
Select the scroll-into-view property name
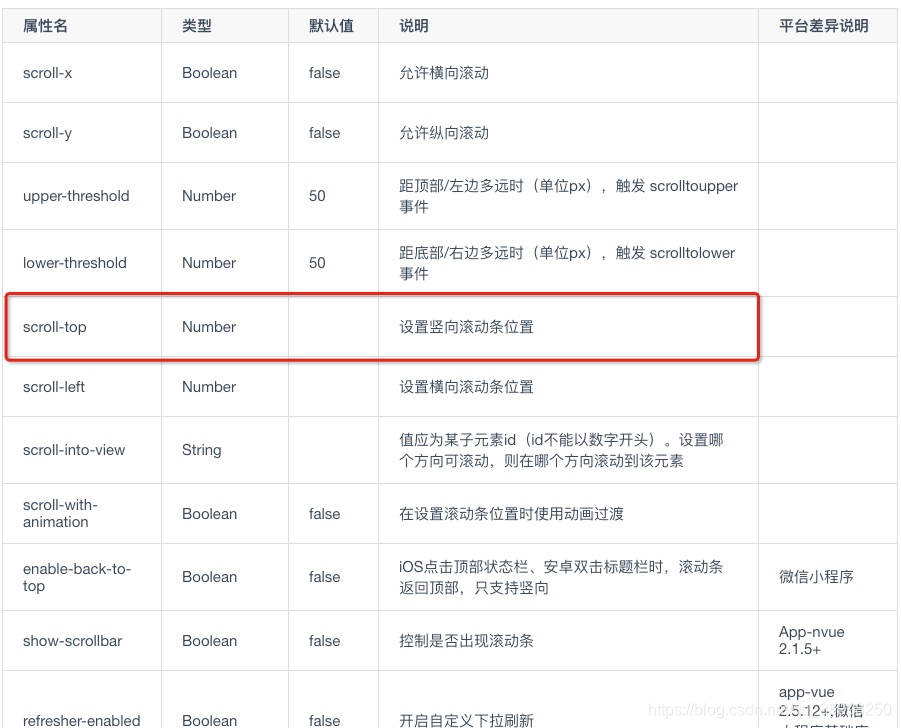tap(74, 450)
